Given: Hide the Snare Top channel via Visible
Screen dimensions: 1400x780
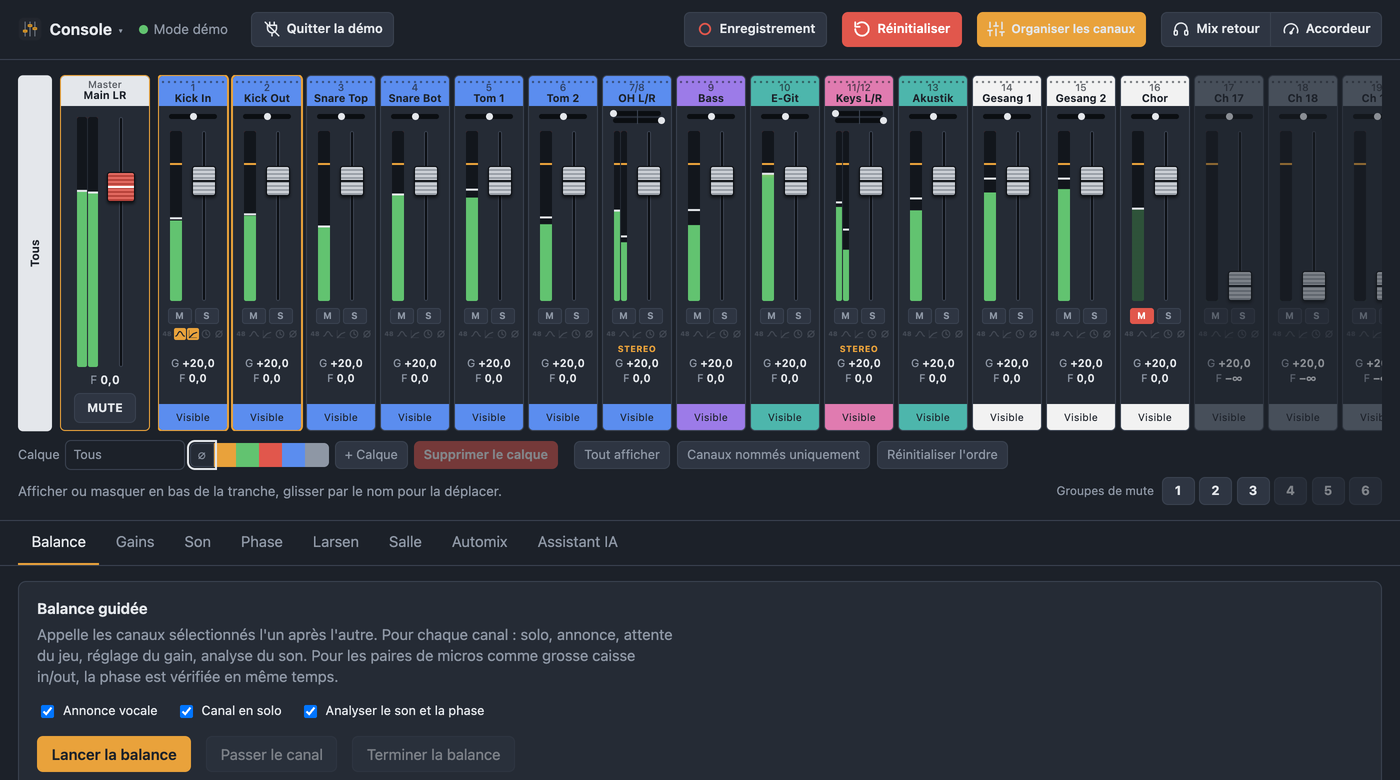Looking at the screenshot, I should (341, 417).
